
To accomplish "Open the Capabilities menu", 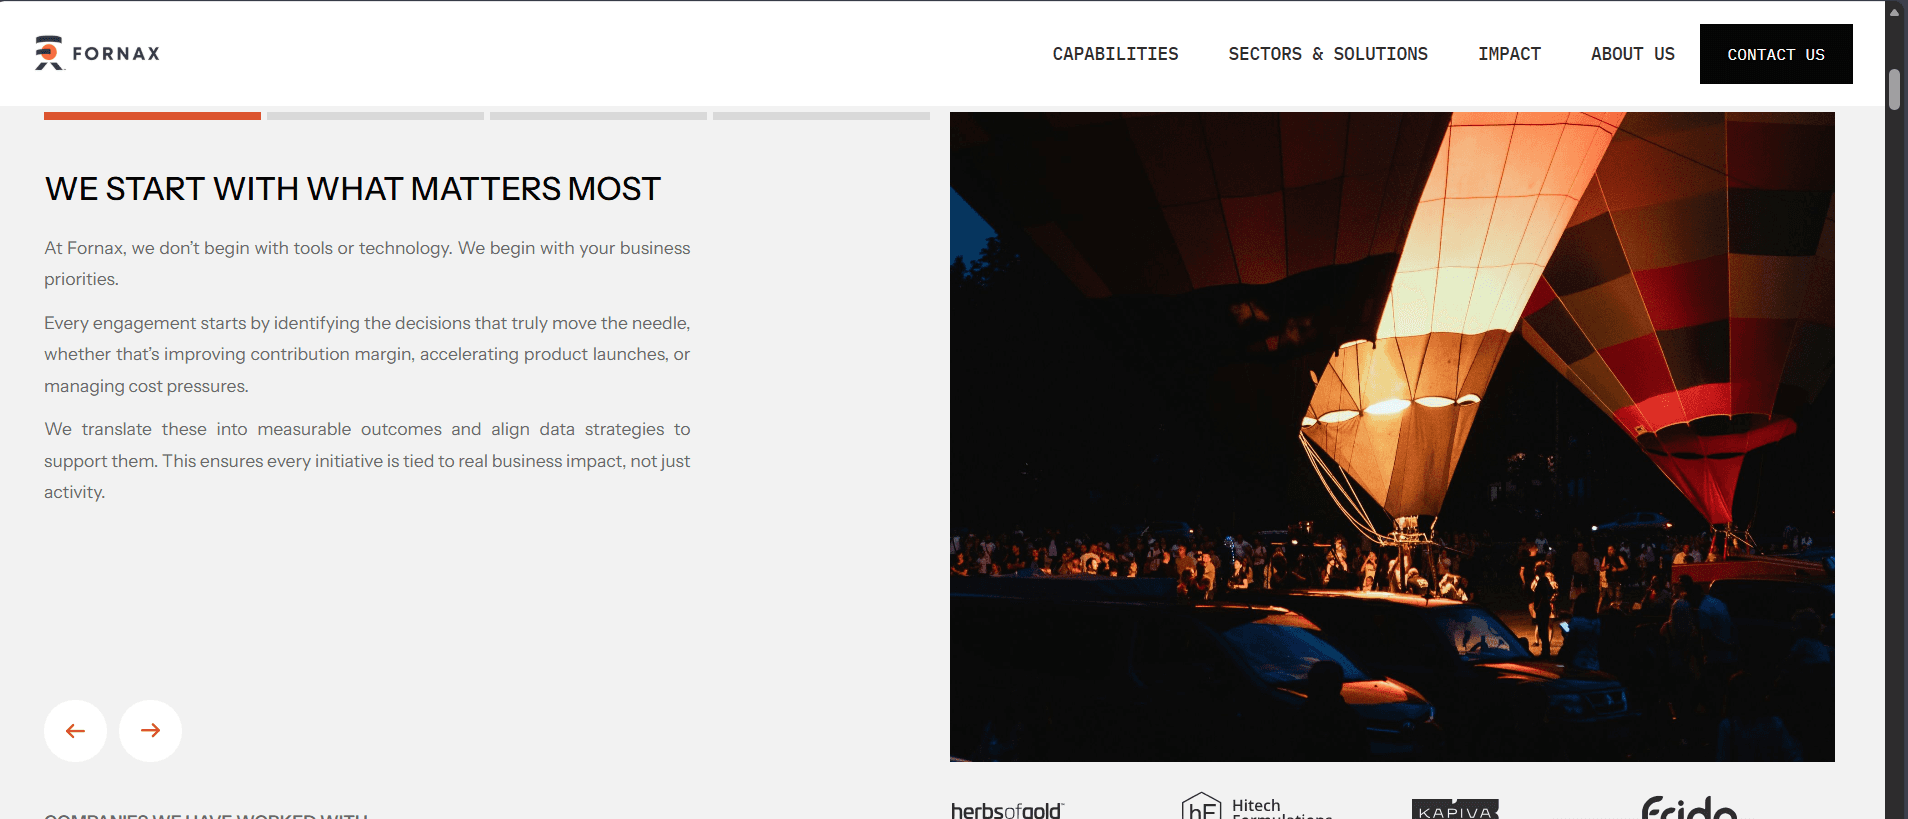I will 1115,54.
